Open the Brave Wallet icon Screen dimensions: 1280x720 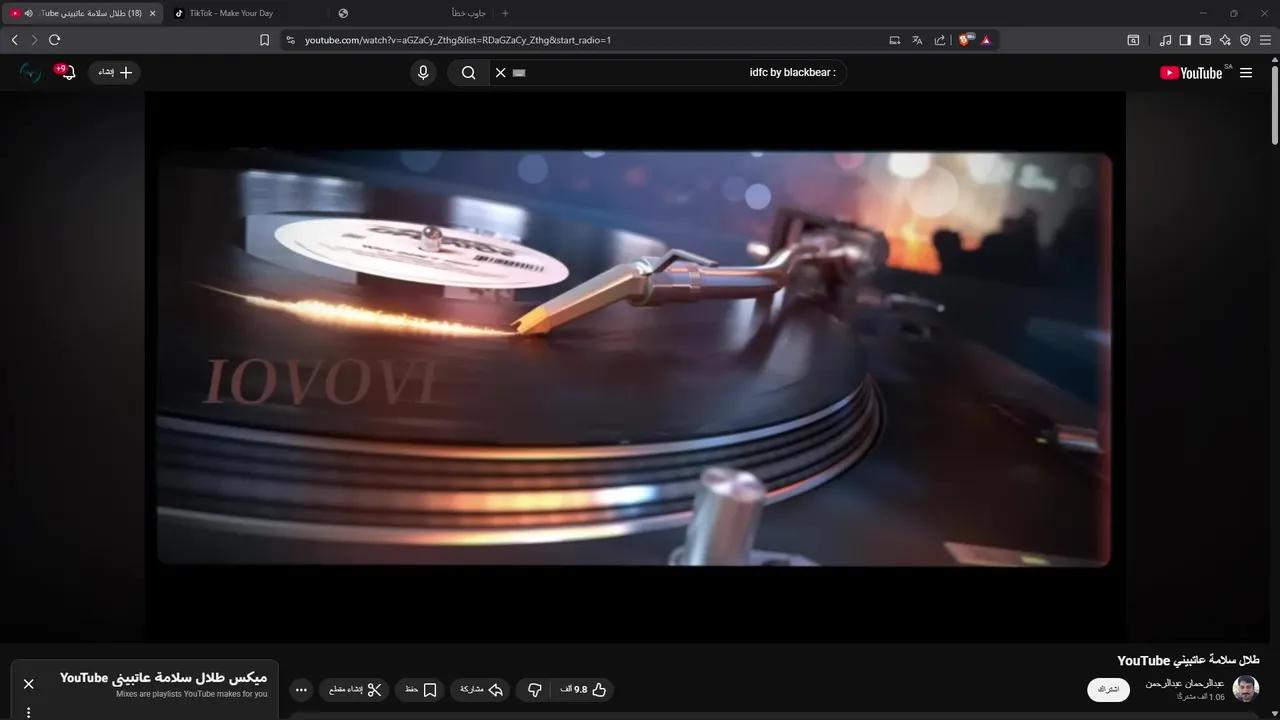coord(1205,40)
